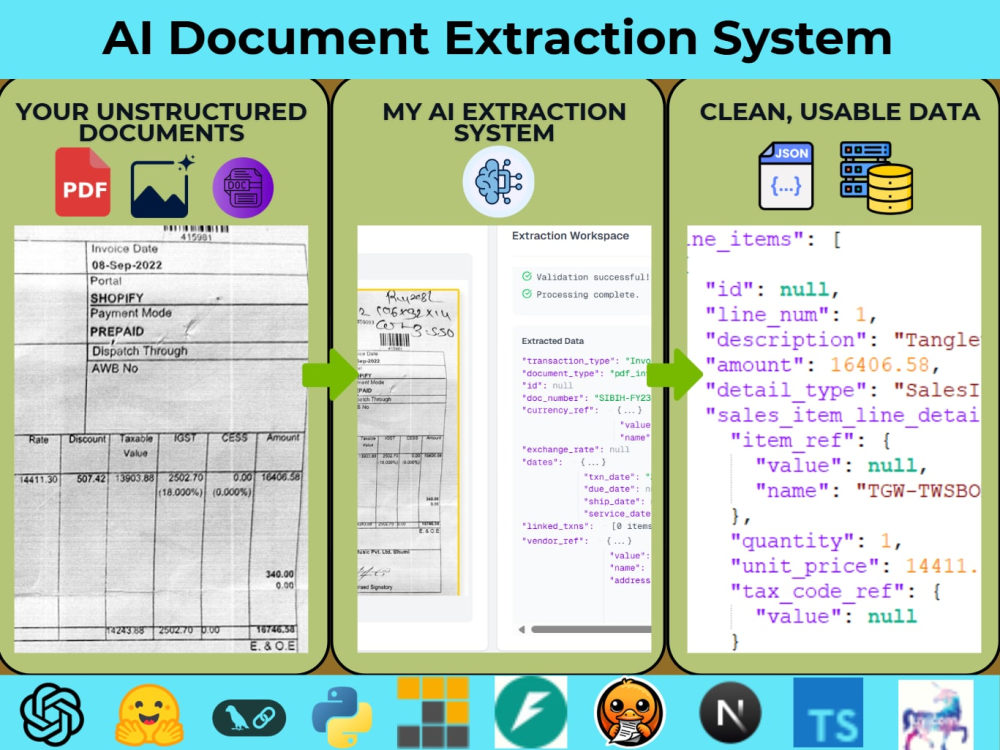The image size is (1000, 750).
Task: Click the ship_date key in extracted data
Action: tap(614, 501)
